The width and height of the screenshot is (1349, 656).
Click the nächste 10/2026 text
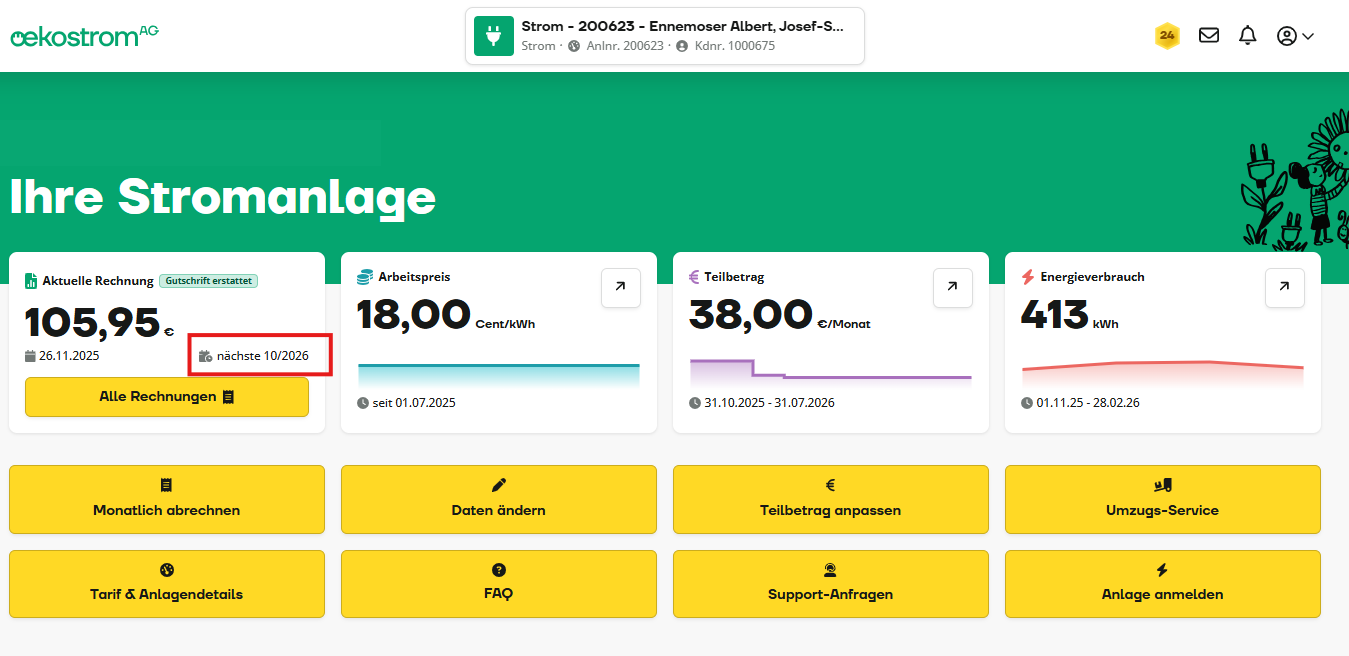pyautogui.click(x=263, y=355)
